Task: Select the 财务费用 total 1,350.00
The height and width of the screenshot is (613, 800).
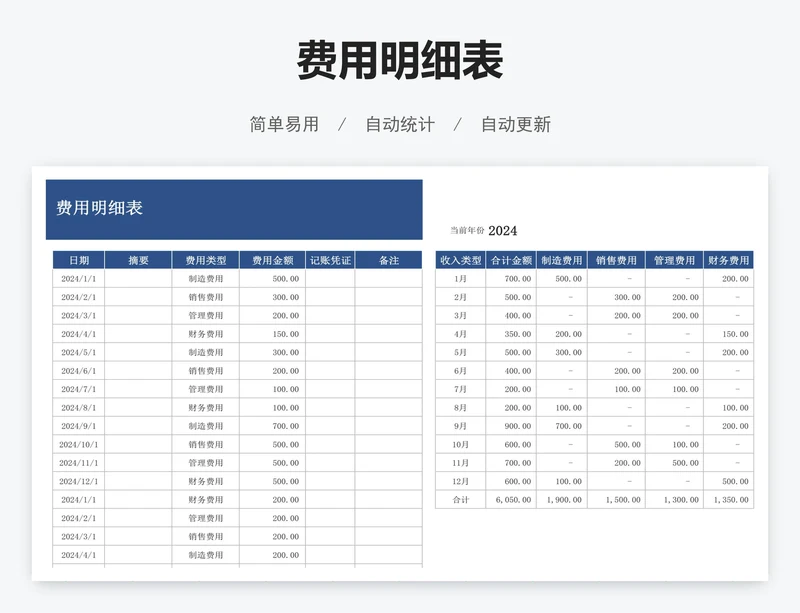Action: (x=731, y=500)
